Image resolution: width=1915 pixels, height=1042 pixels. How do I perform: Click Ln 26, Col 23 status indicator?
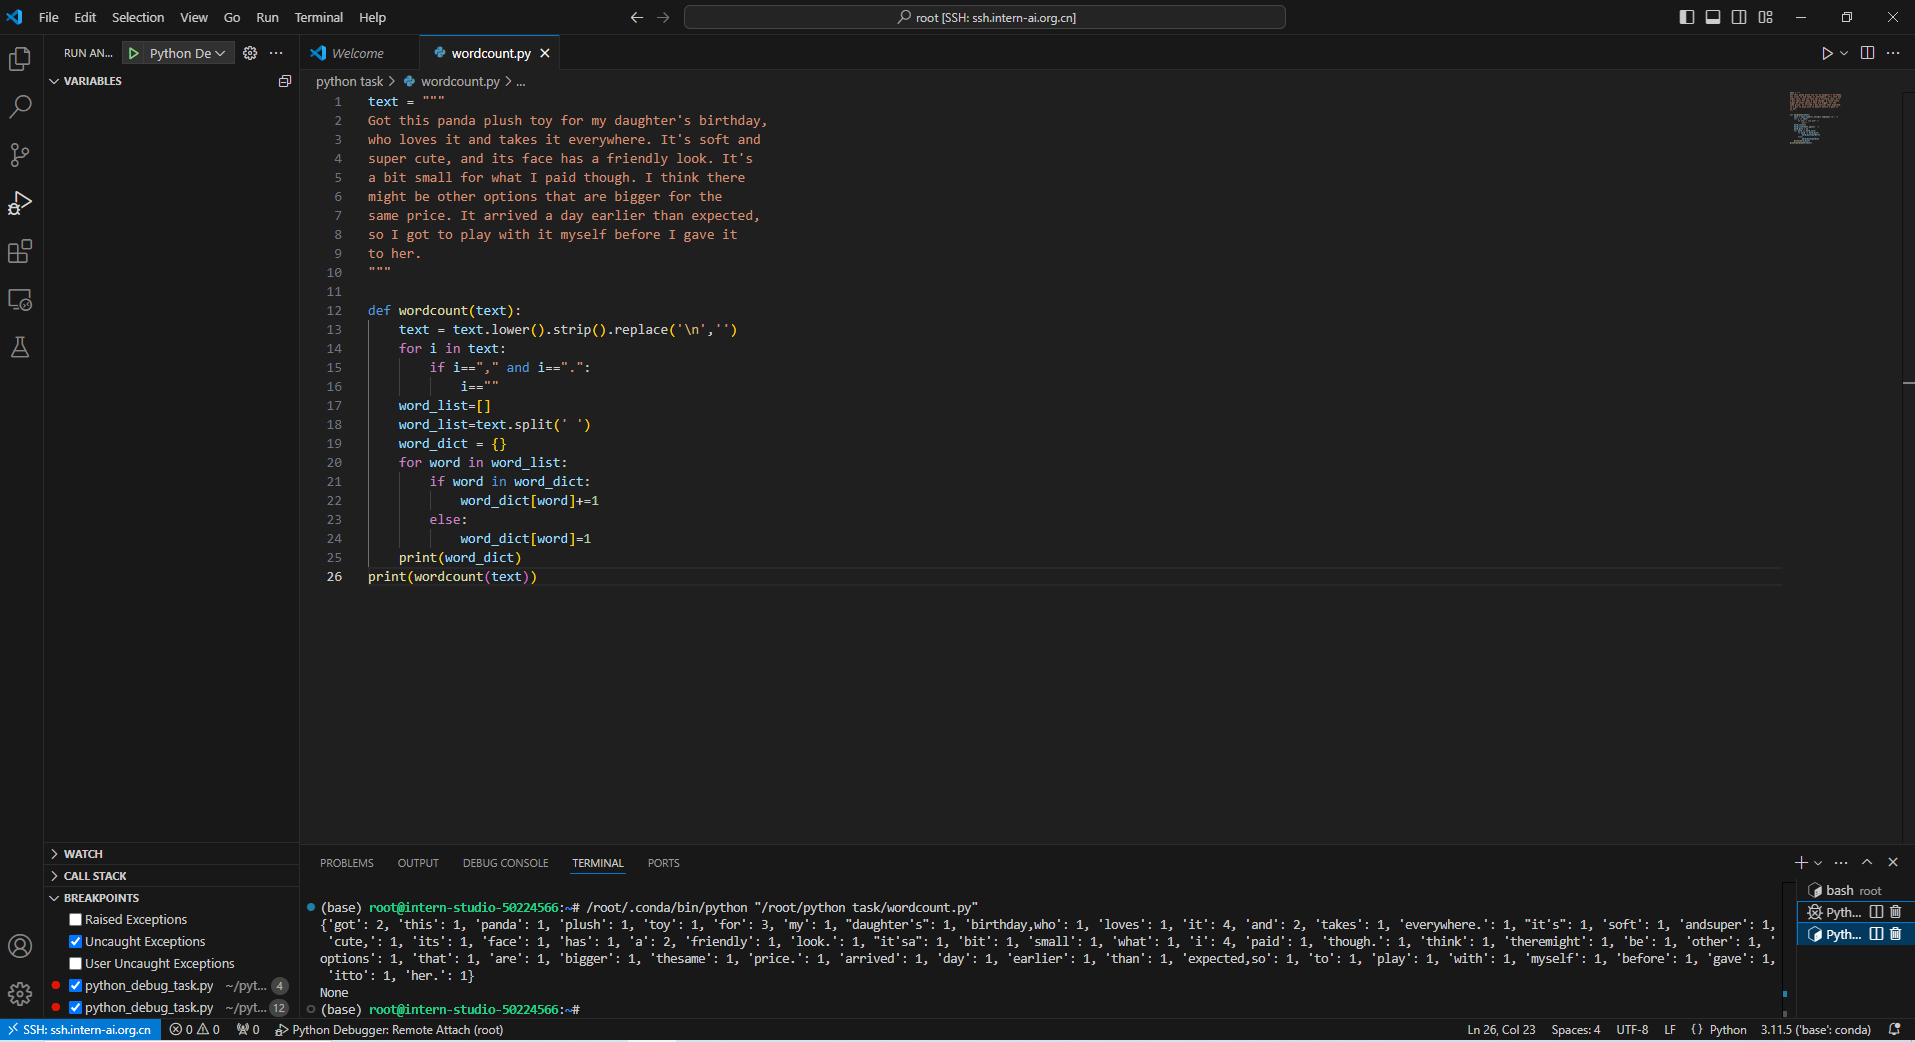click(1500, 1030)
